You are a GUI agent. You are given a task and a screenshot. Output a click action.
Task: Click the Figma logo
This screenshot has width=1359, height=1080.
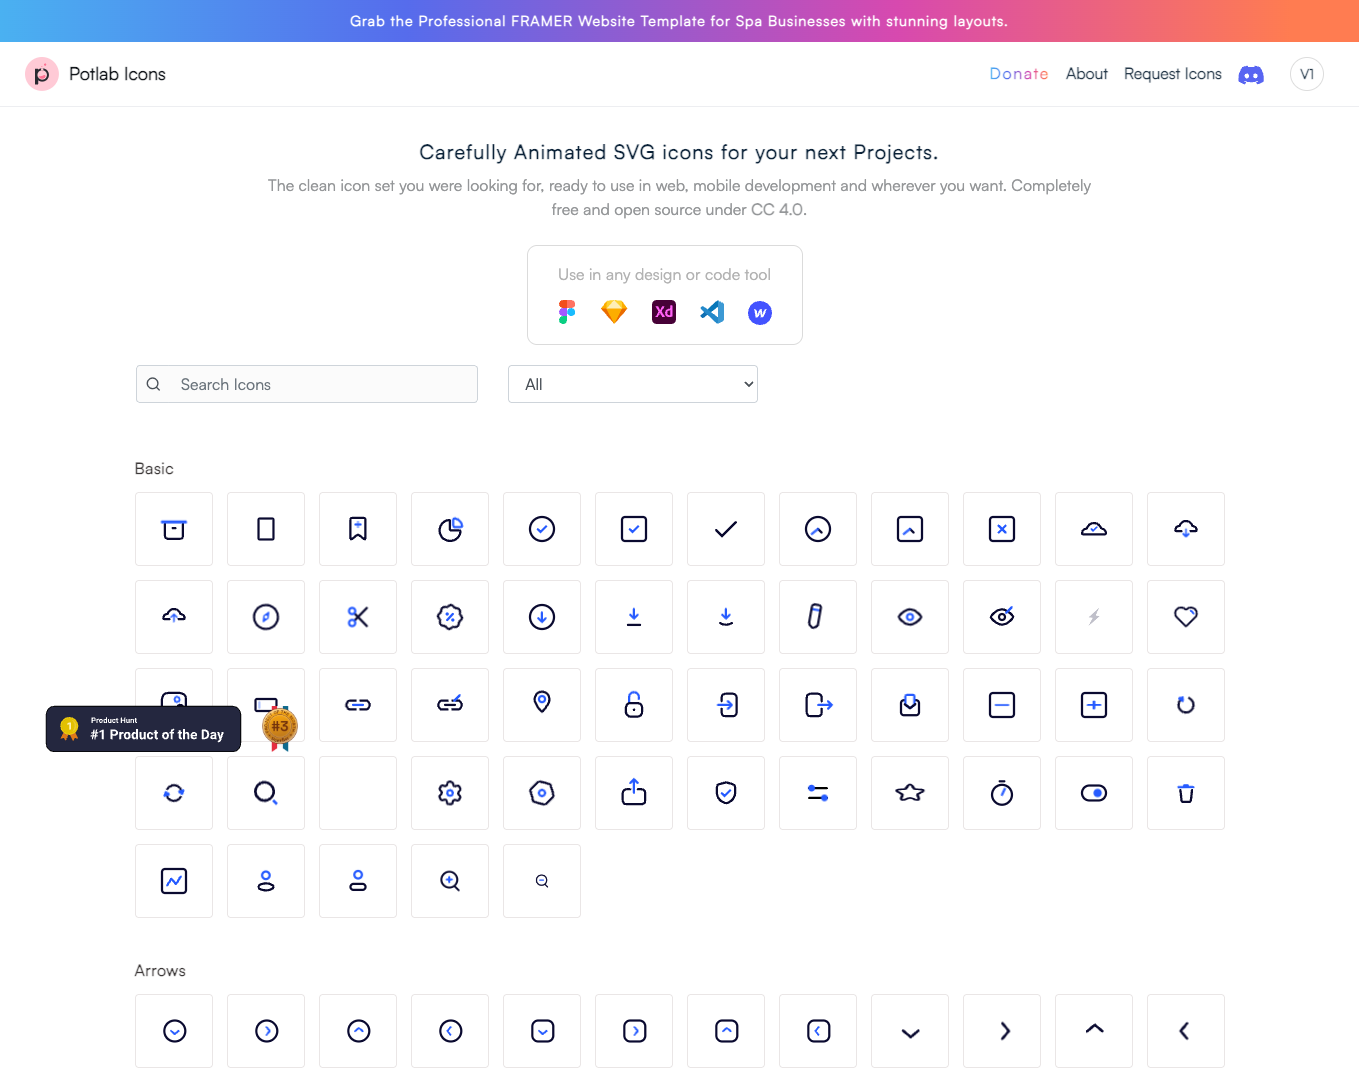(x=567, y=312)
